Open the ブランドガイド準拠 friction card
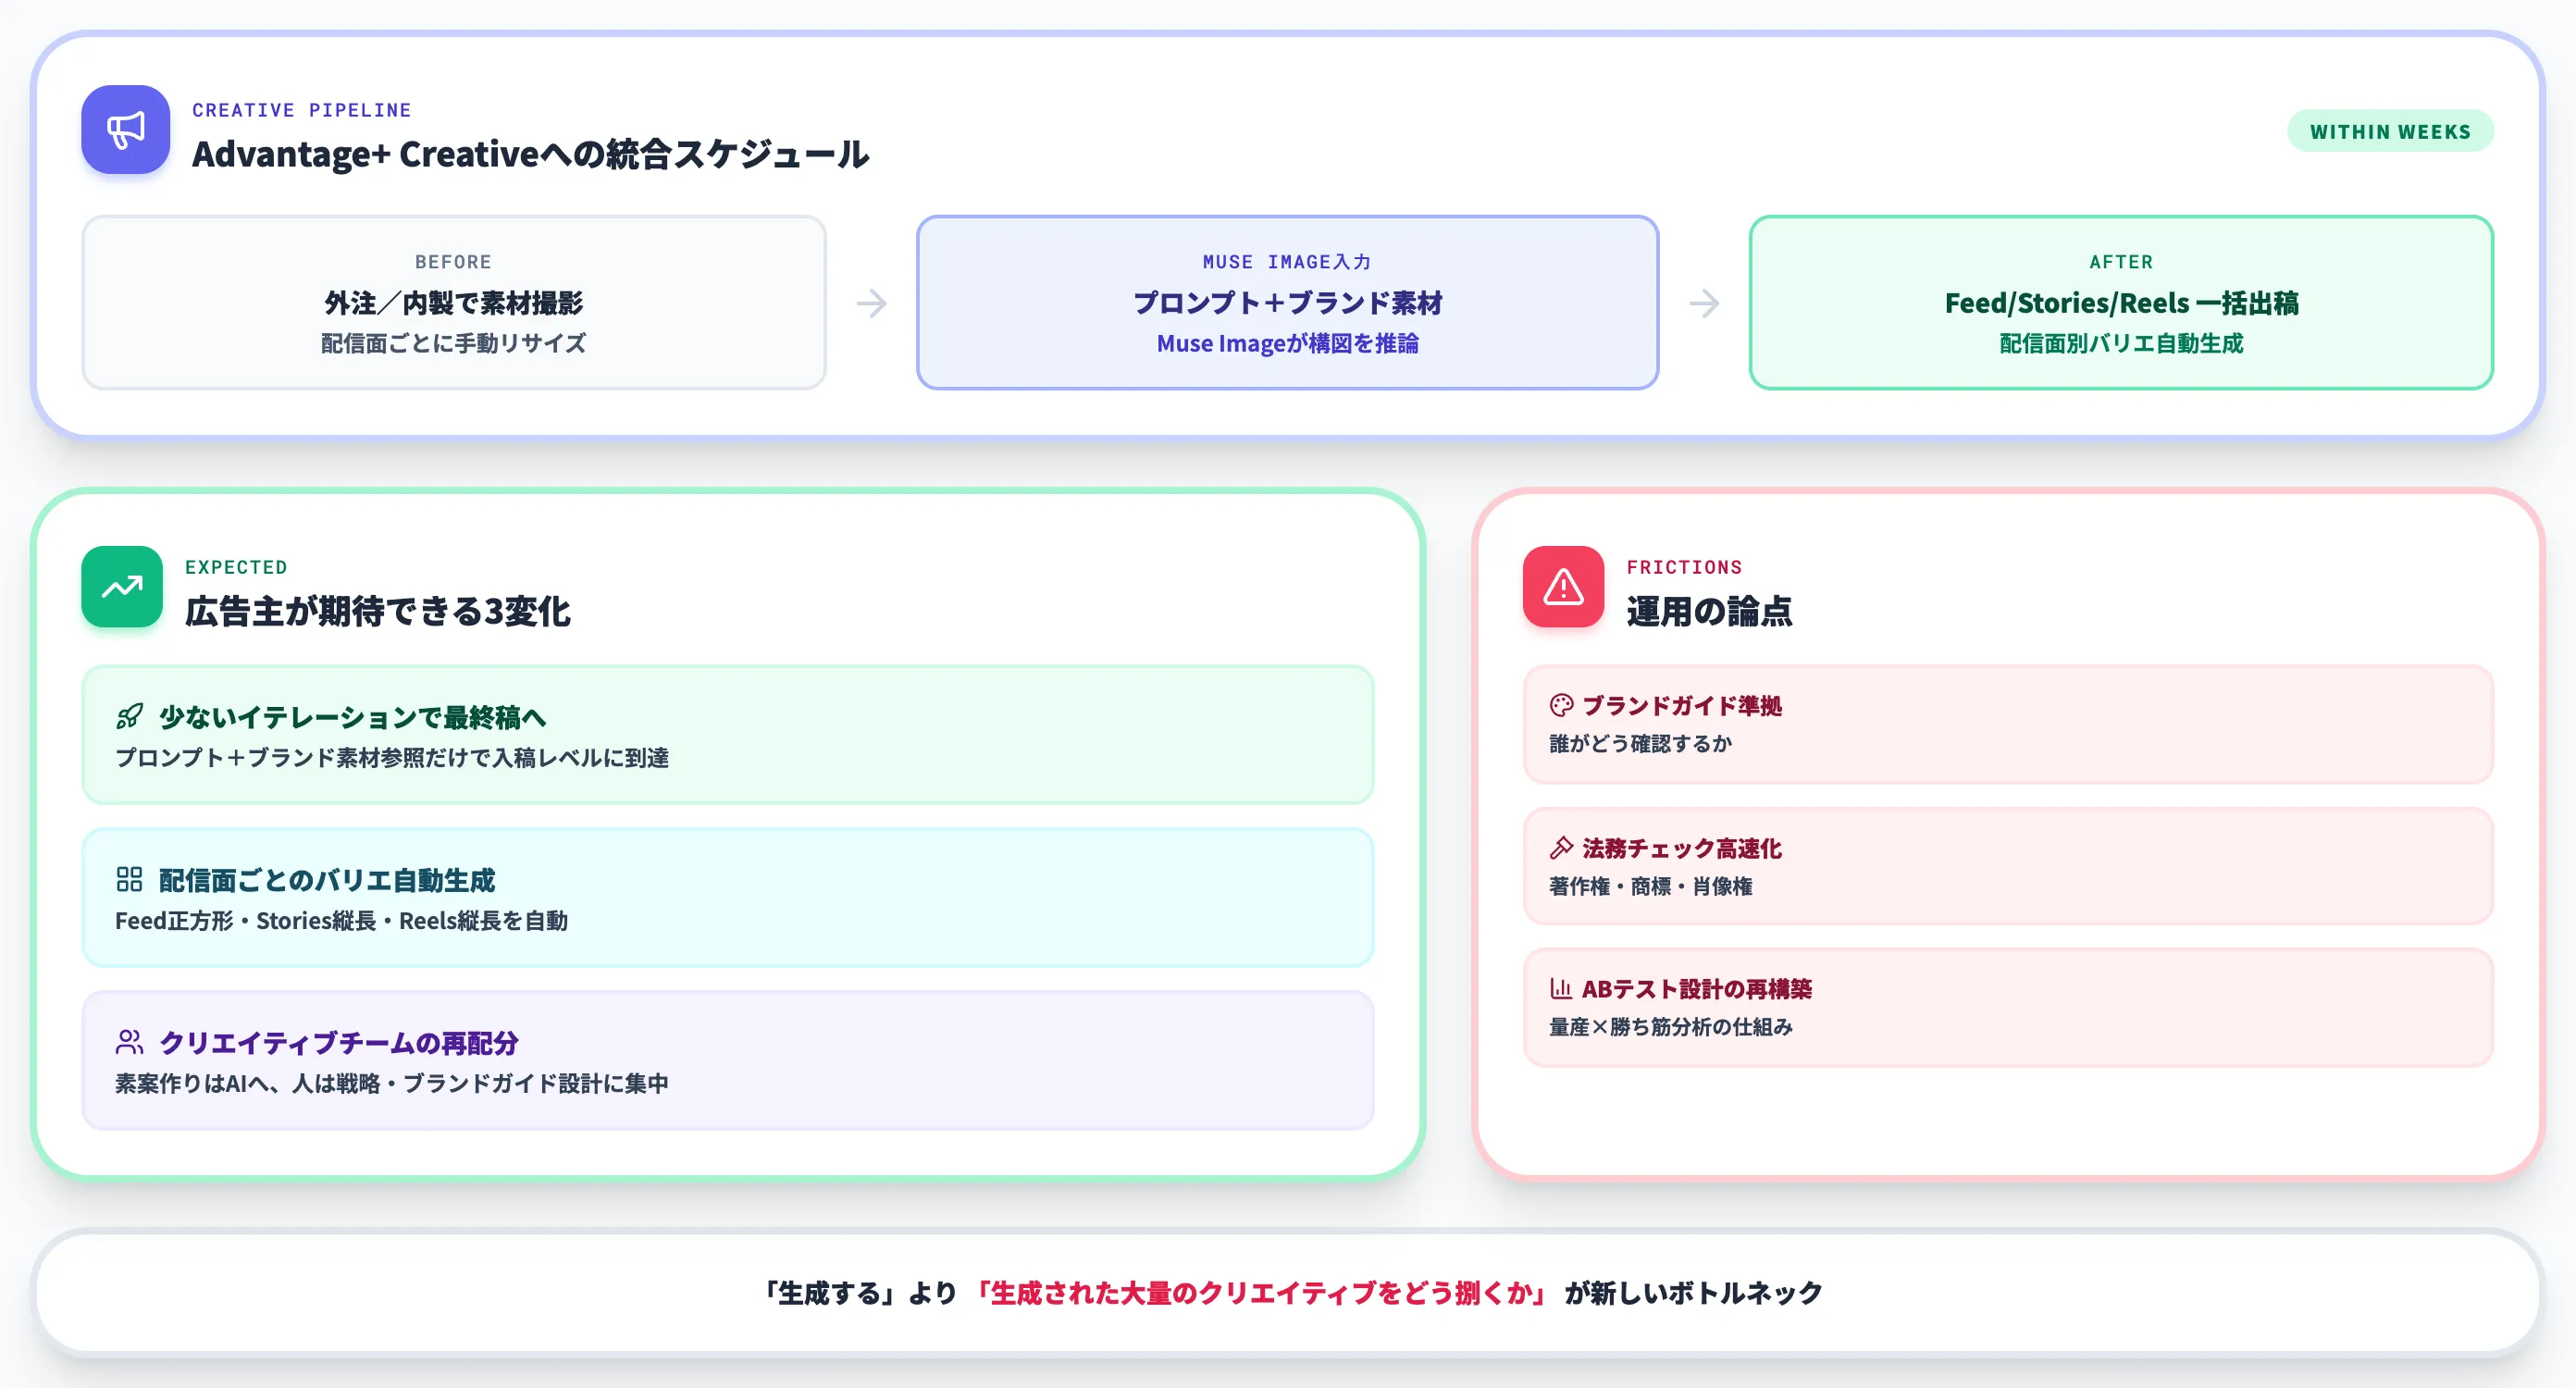Viewport: 2576px width, 1388px height. [2008, 725]
